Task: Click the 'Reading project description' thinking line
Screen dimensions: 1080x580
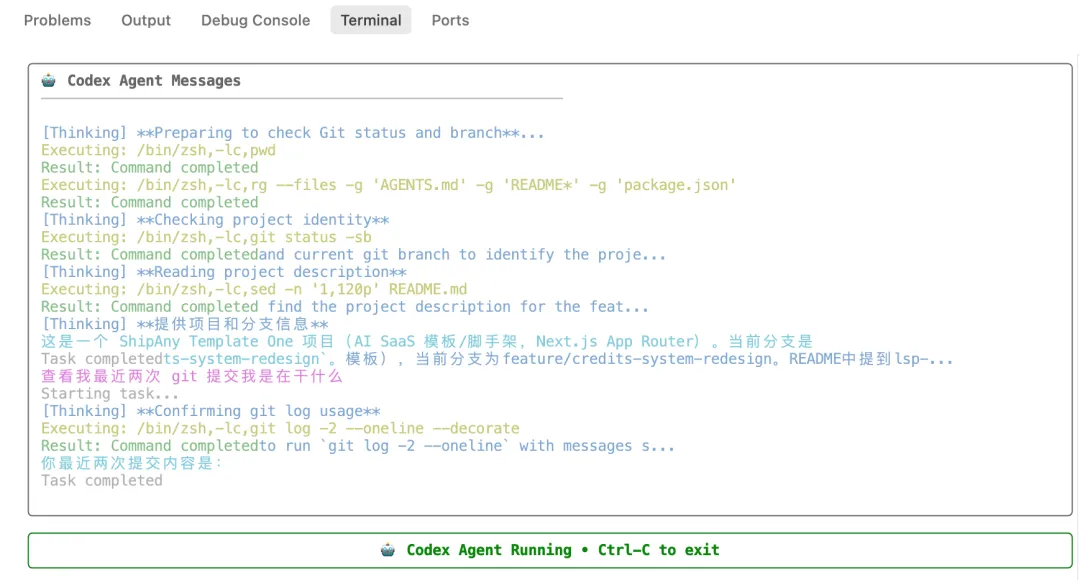Action: [x=223, y=272]
